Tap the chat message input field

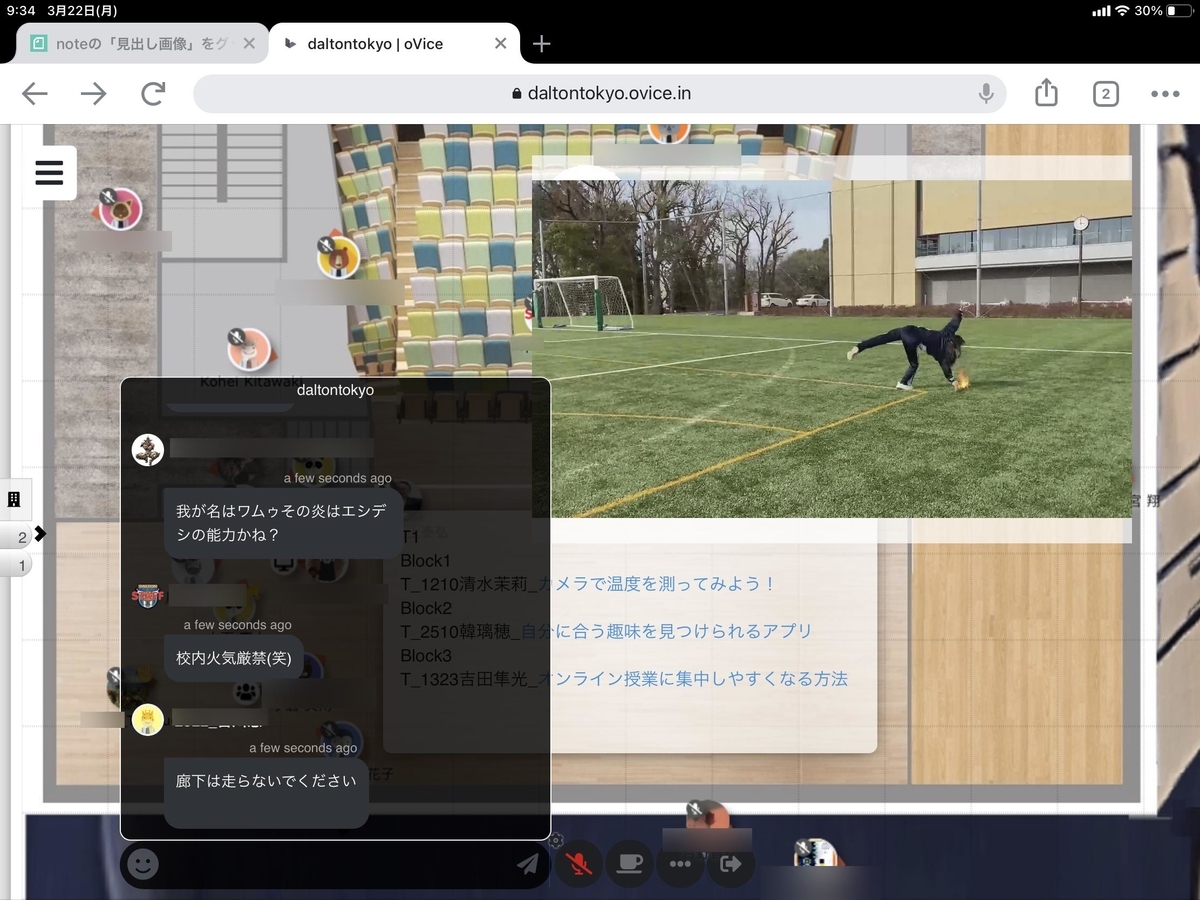(335, 864)
